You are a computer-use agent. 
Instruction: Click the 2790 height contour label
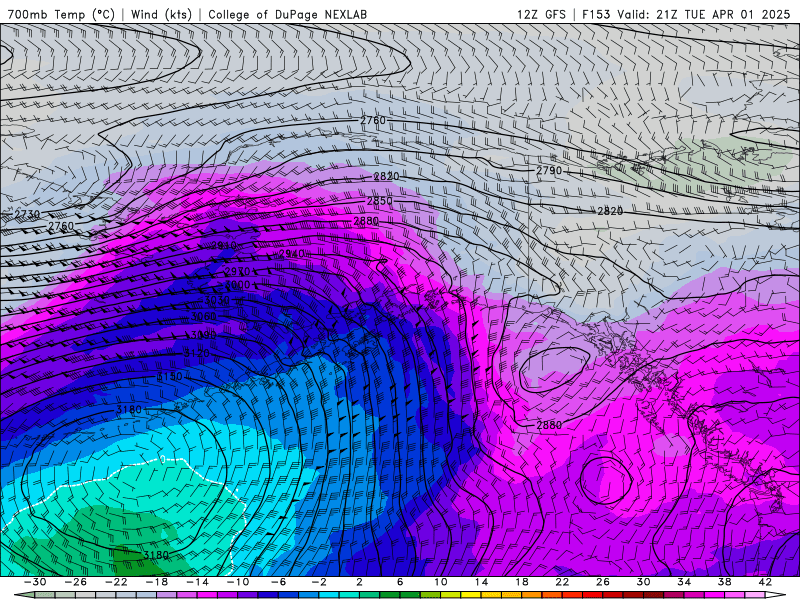[549, 170]
